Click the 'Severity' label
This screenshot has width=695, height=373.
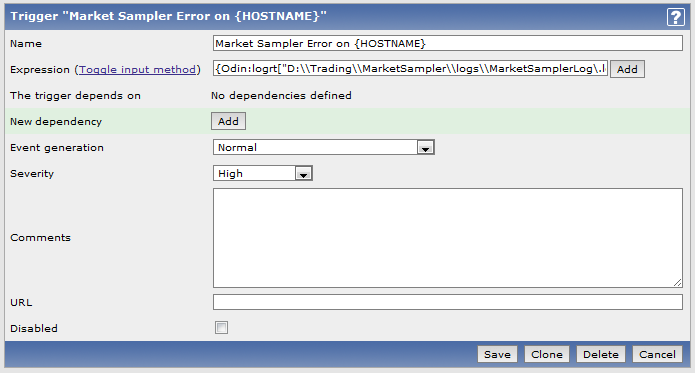point(32,174)
